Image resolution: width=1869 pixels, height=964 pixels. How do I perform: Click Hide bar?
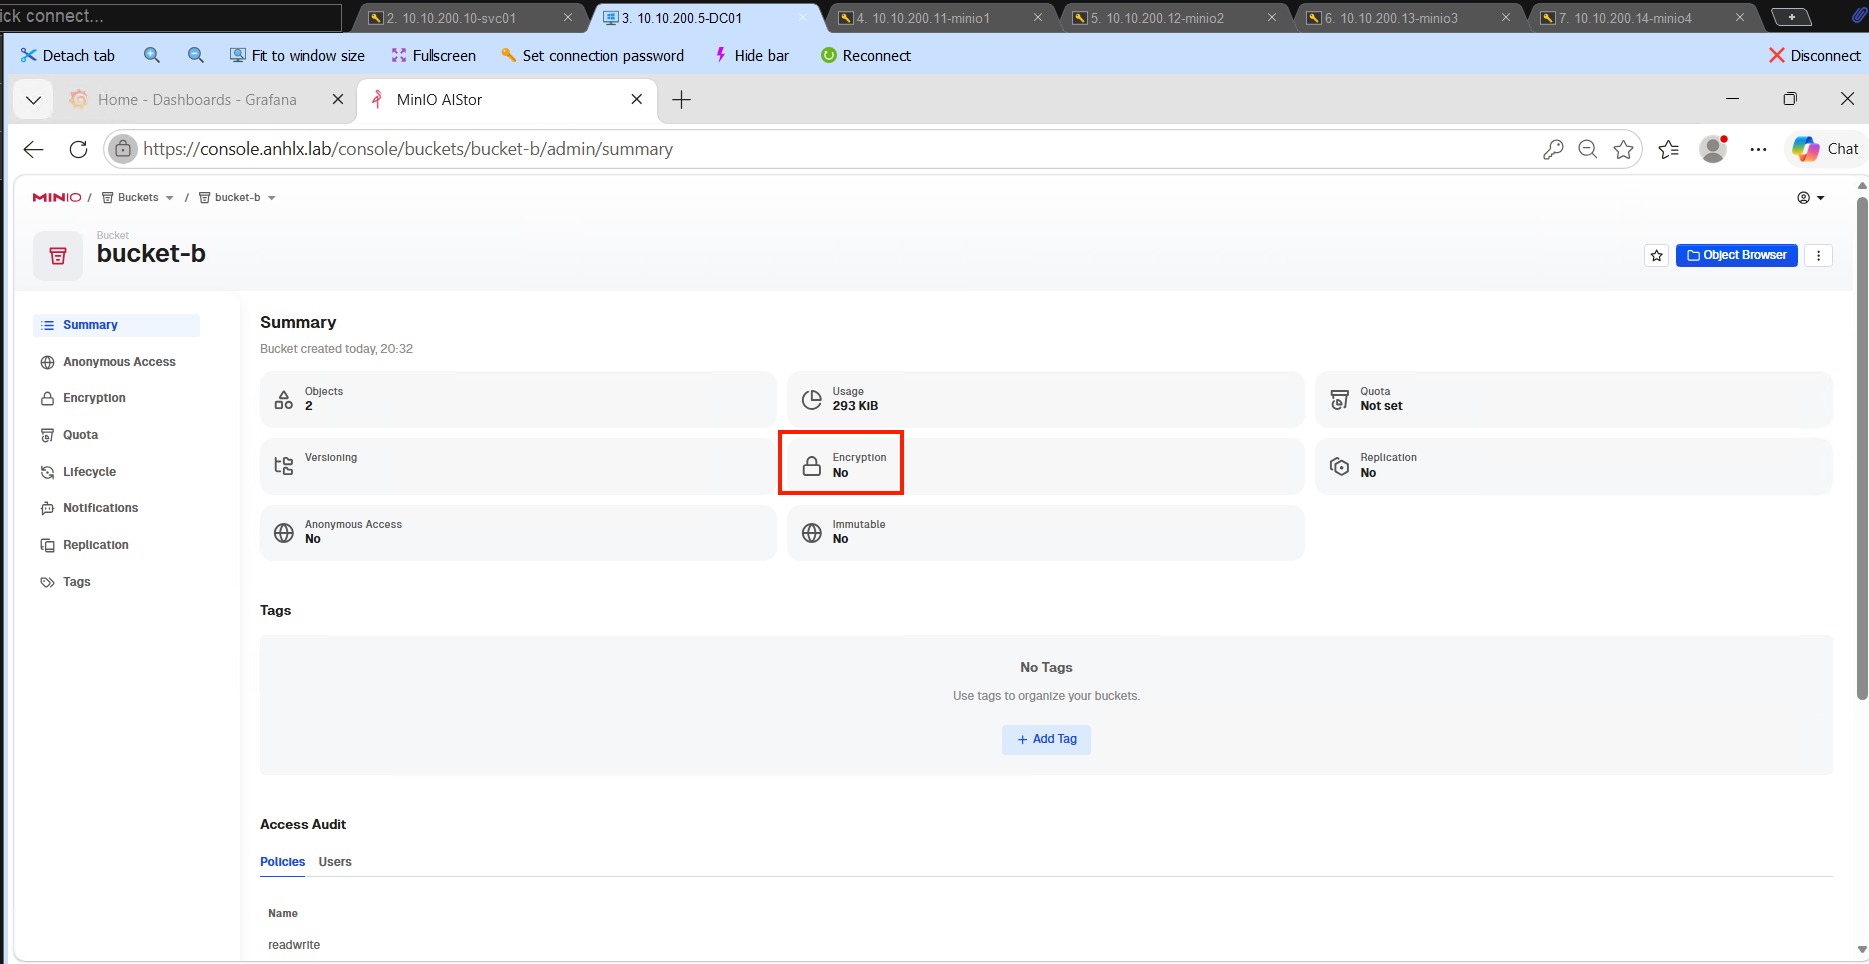[x=751, y=56]
